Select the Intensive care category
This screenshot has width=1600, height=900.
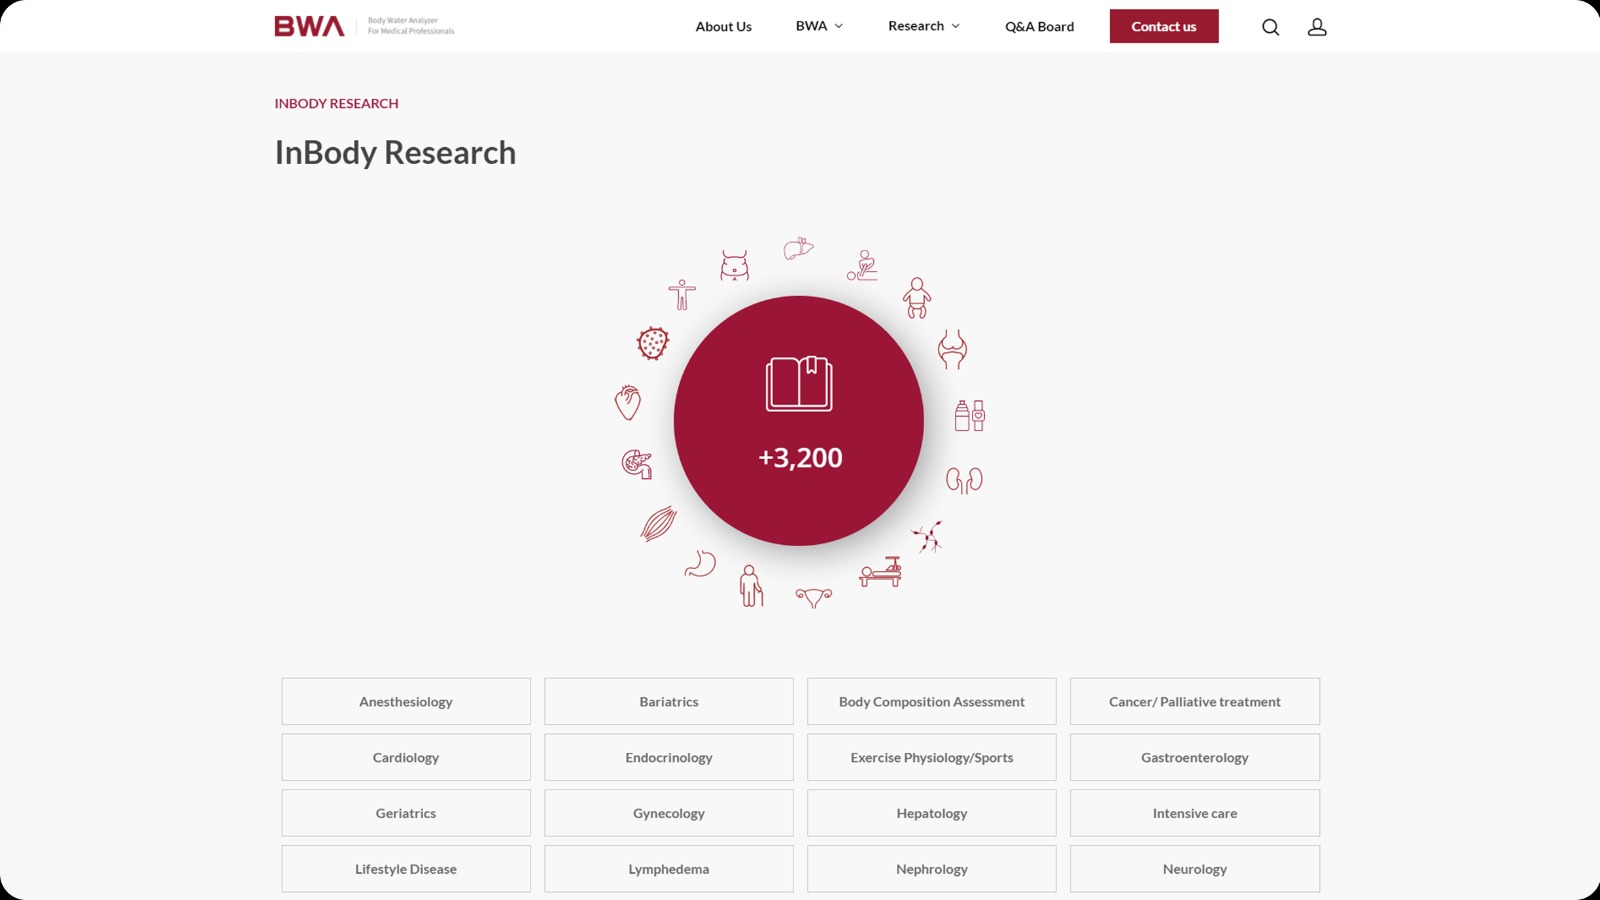pyautogui.click(x=1195, y=814)
